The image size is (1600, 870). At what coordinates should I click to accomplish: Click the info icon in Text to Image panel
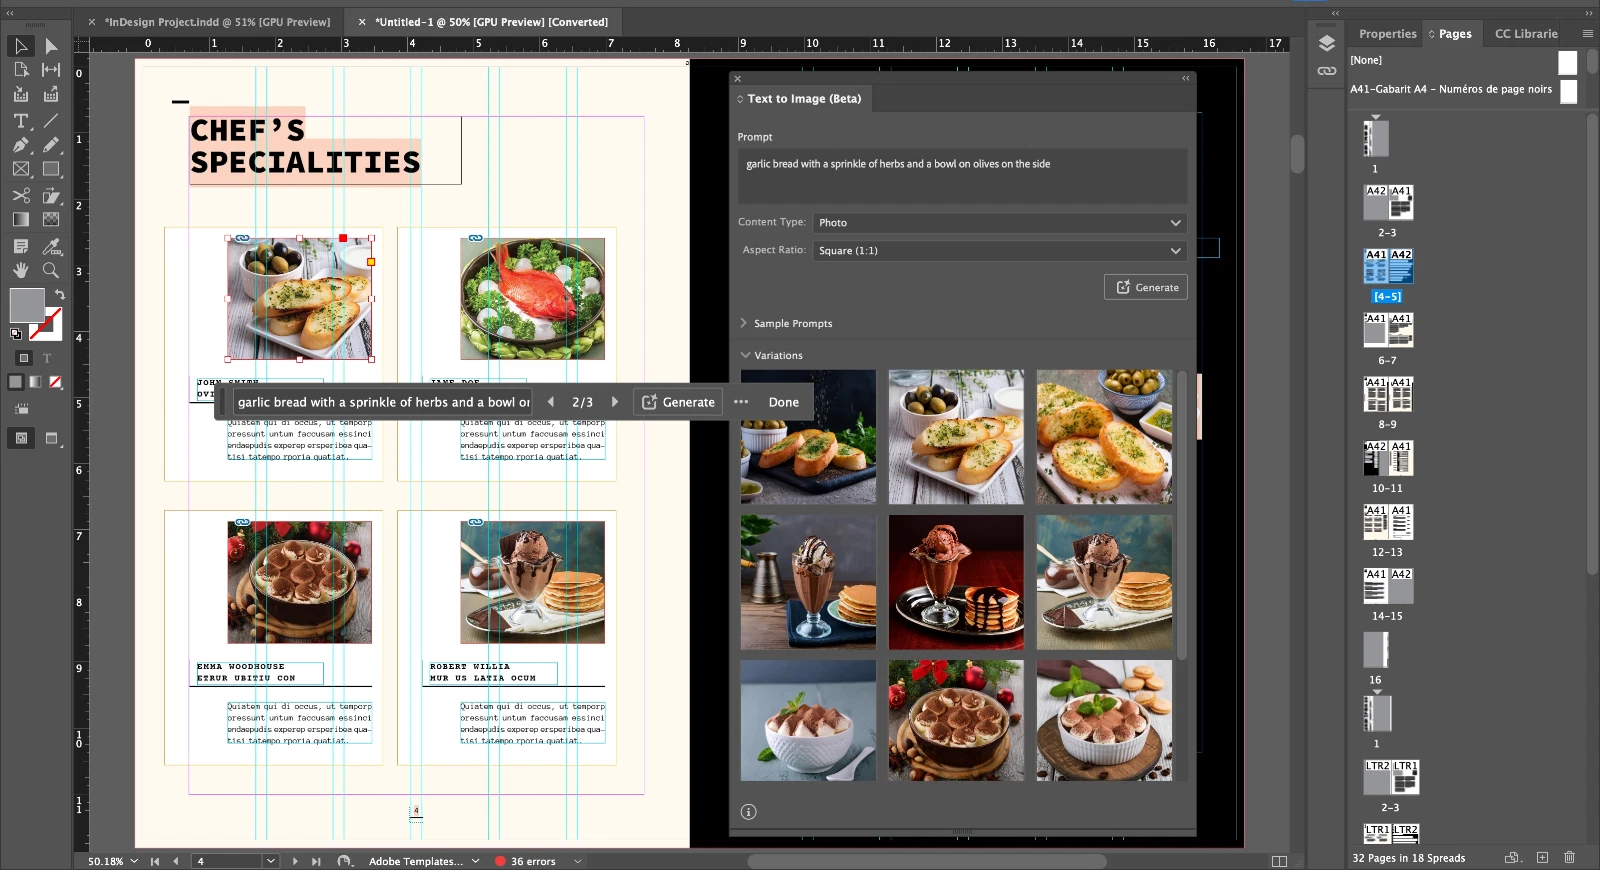tap(748, 812)
